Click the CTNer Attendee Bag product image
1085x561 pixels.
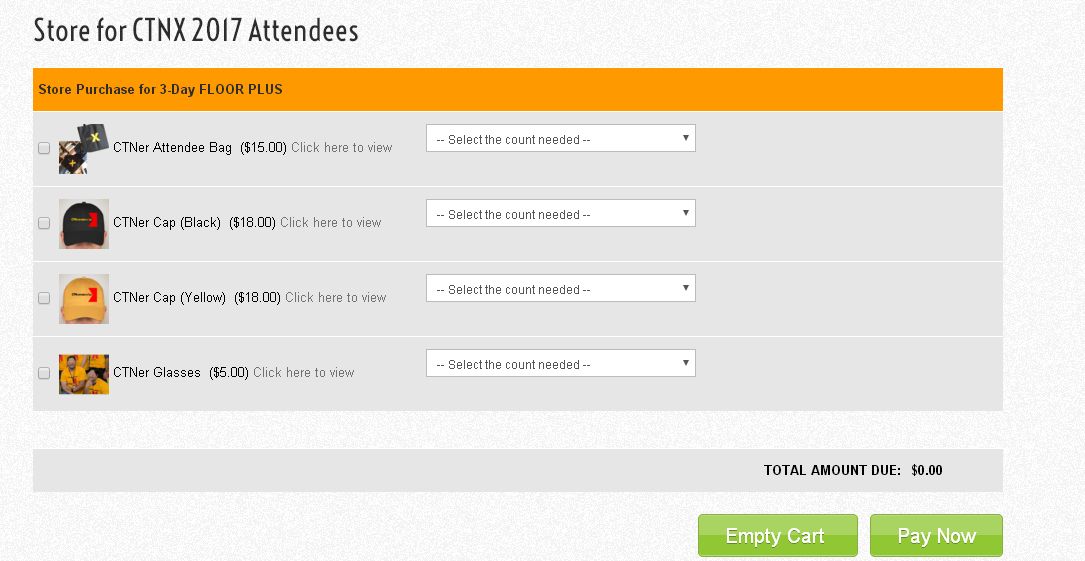pyautogui.click(x=83, y=149)
